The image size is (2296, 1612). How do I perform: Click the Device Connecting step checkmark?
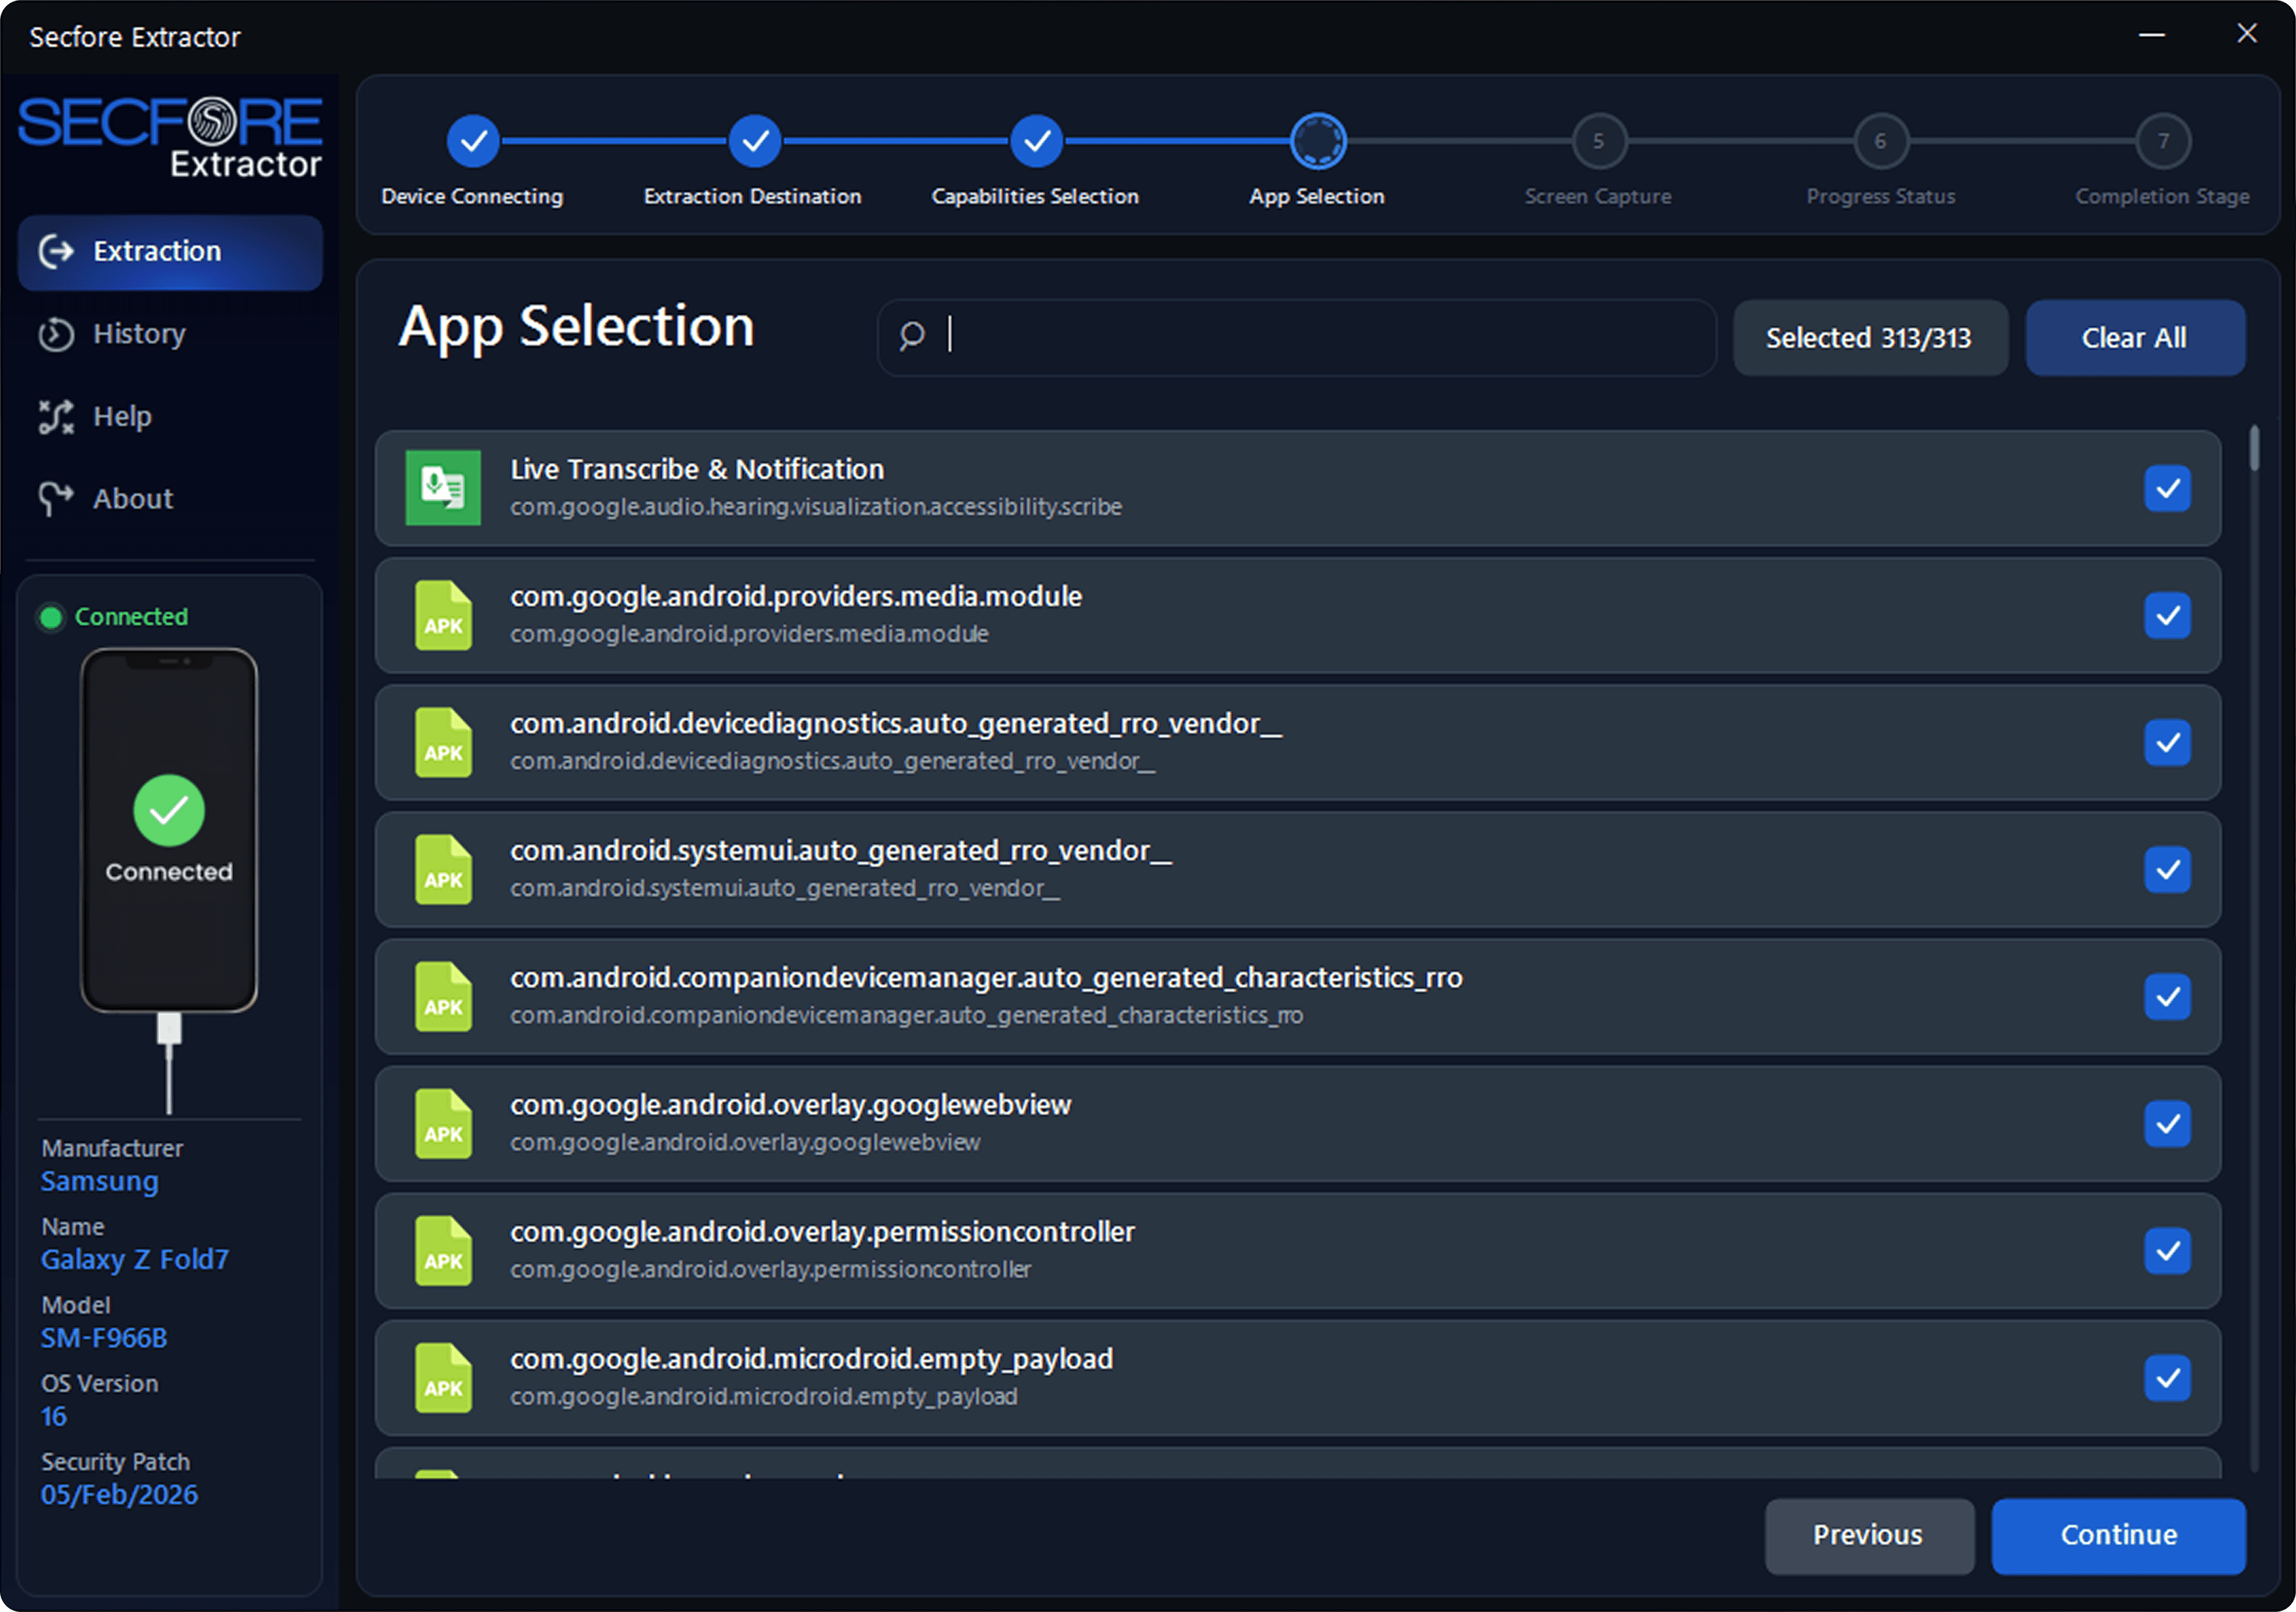473,141
